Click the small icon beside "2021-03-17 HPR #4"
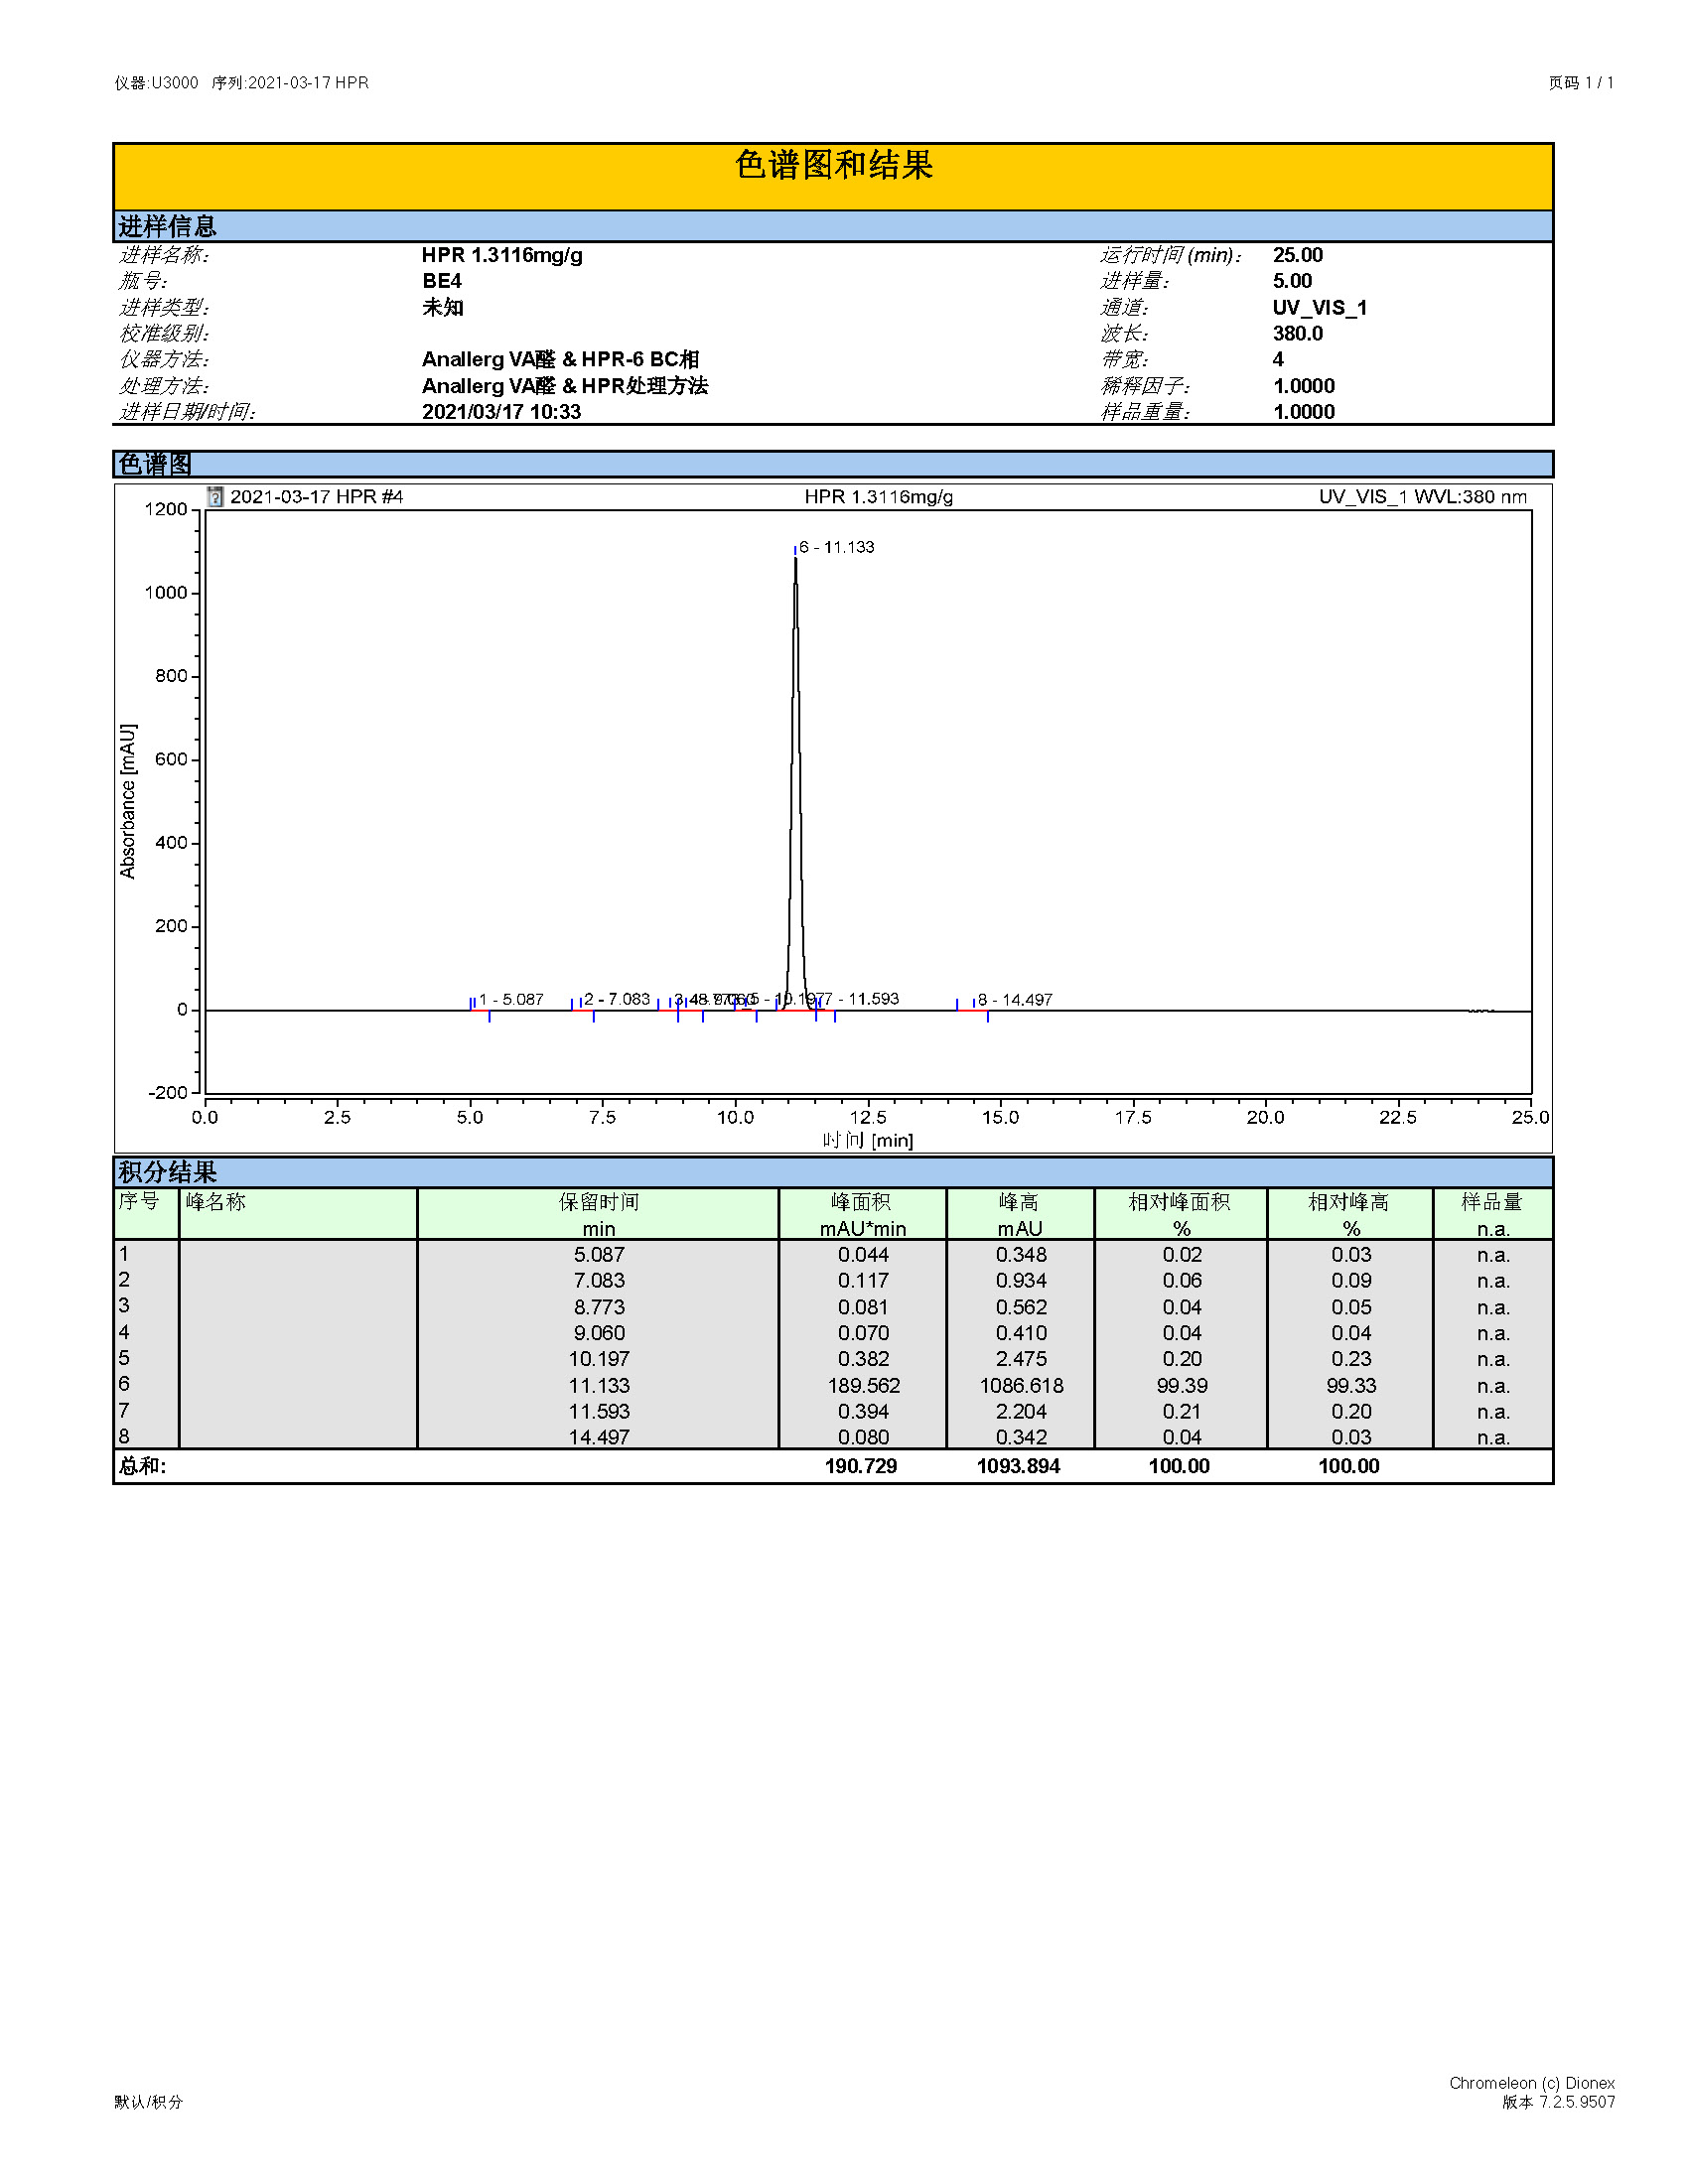Image resolution: width=1688 pixels, height=2184 pixels. tap(215, 496)
